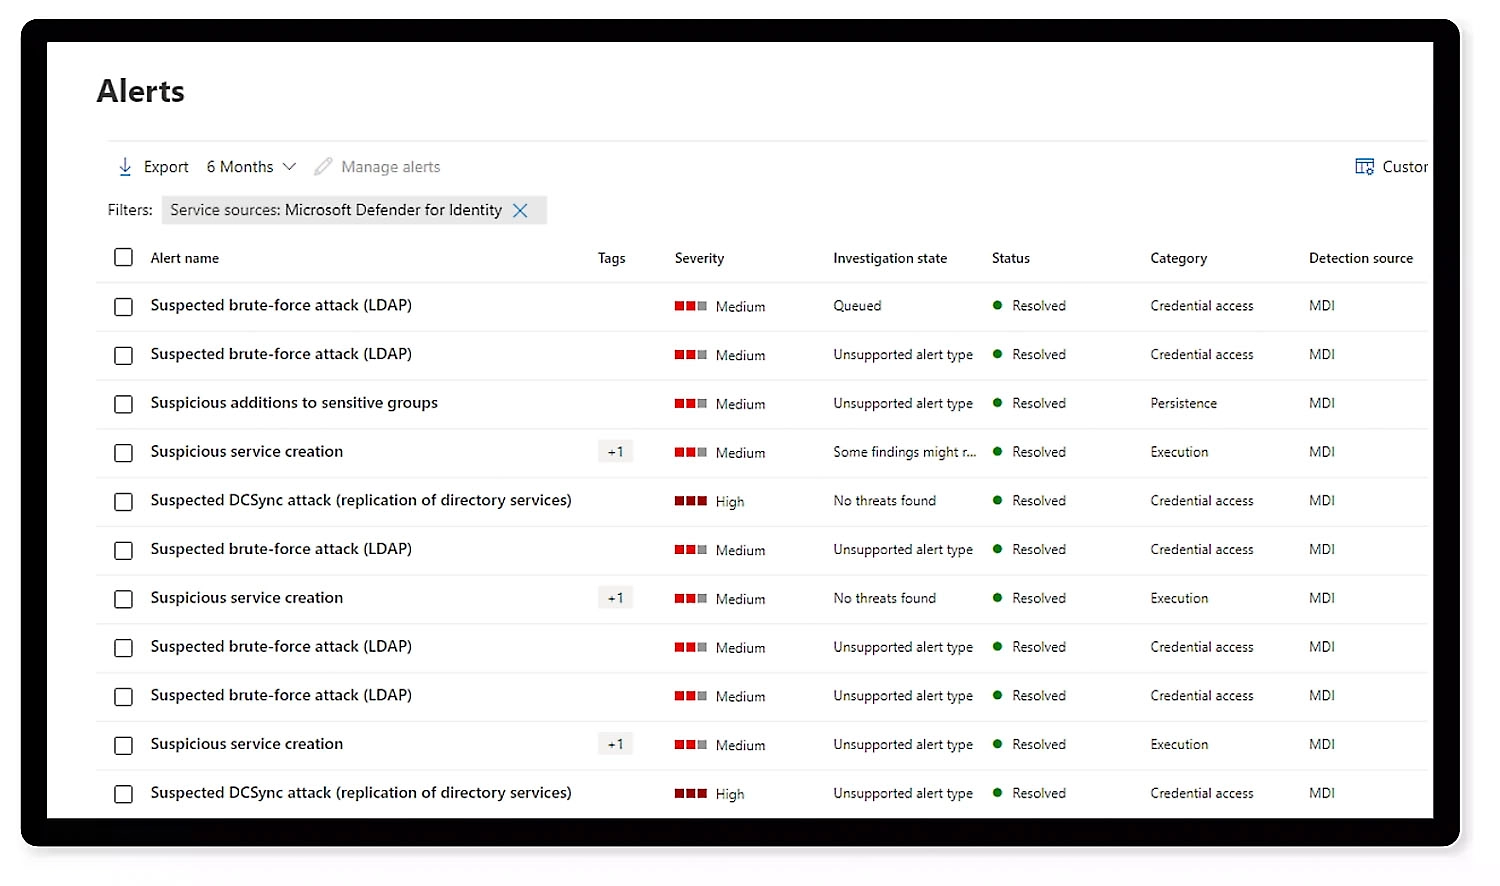Image resolution: width=1500 pixels, height=886 pixels.
Task: Click green Resolved status dot of Suspicious additions alert
Action: (x=997, y=403)
